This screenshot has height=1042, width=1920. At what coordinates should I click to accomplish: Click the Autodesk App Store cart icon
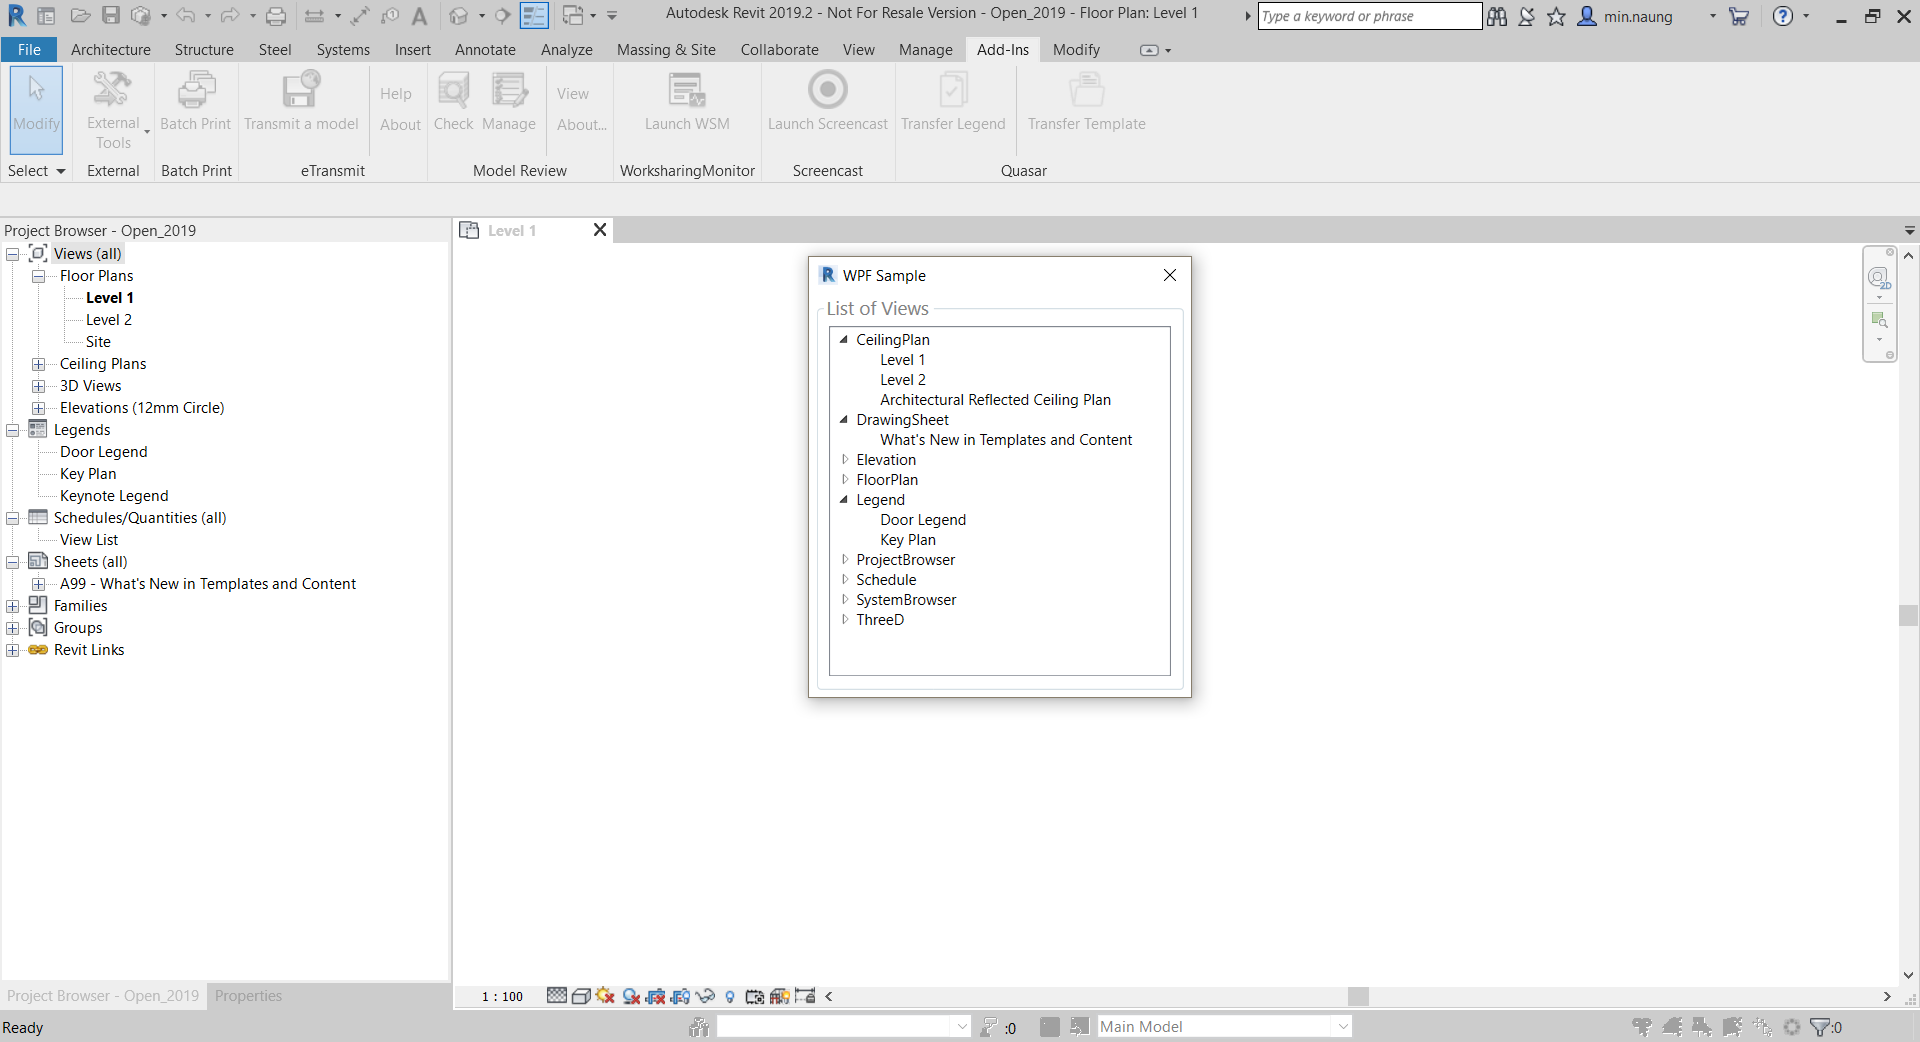pyautogui.click(x=1739, y=16)
